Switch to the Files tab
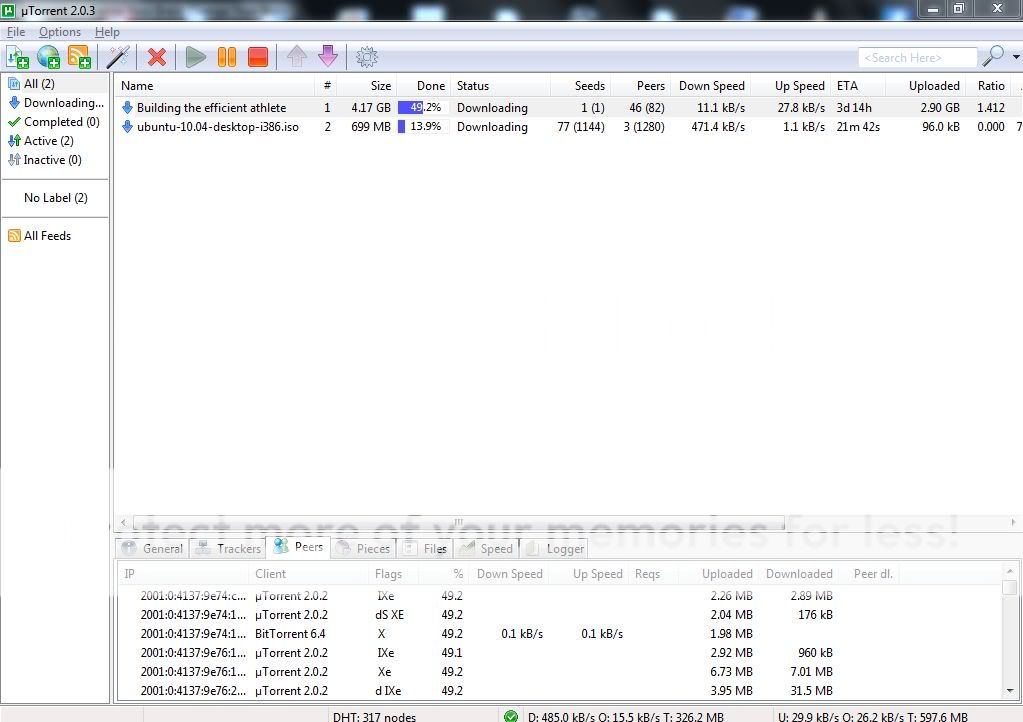 [x=425, y=549]
